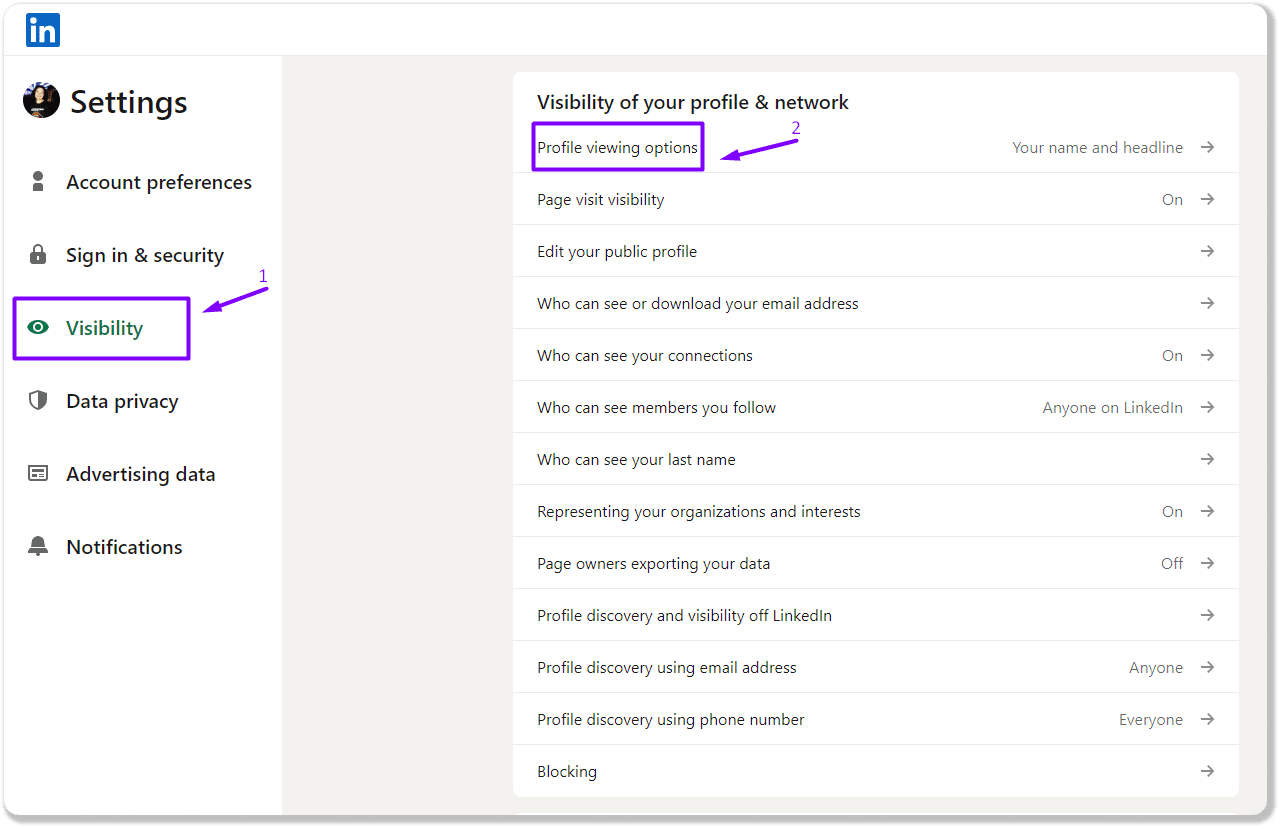The image size is (1279, 827).
Task: Click the Notifications bell icon
Action: (38, 546)
